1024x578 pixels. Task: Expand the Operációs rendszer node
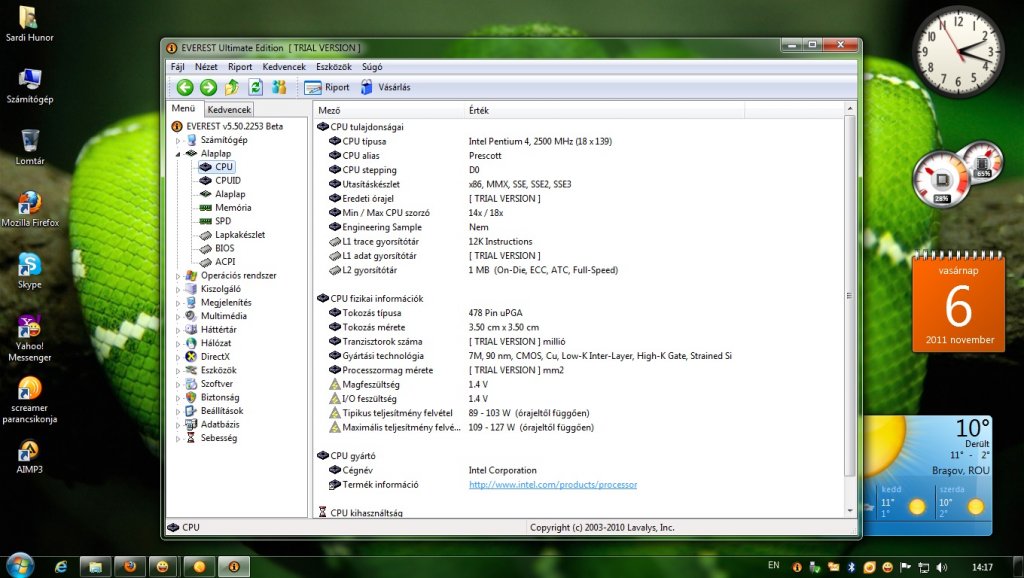(178, 276)
